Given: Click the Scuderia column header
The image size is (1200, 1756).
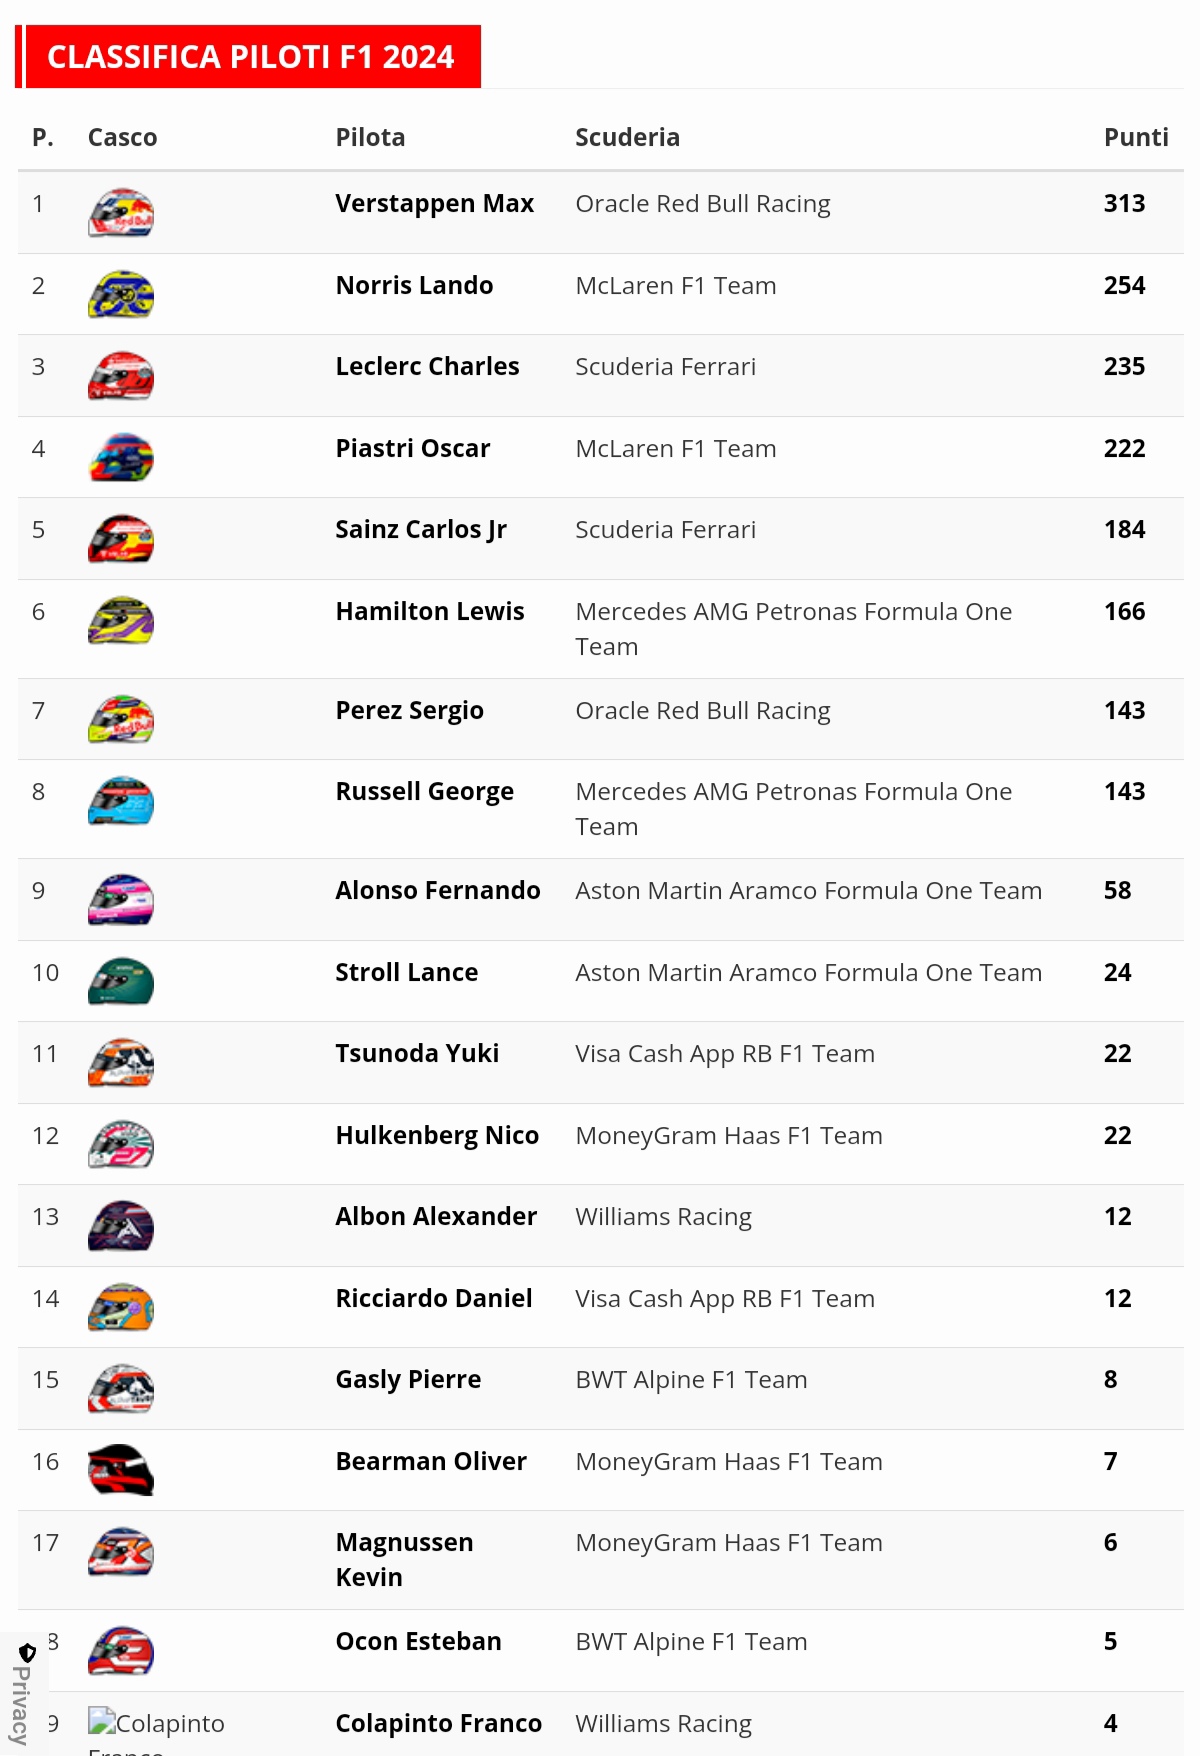Looking at the screenshot, I should 627,137.
